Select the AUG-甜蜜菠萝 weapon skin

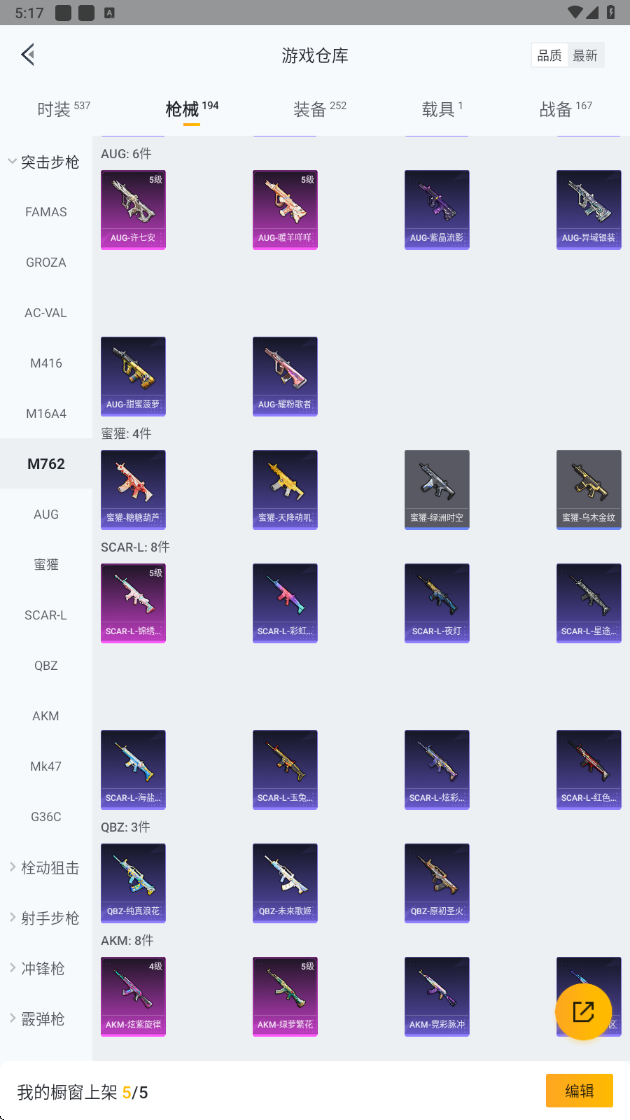[x=133, y=376]
